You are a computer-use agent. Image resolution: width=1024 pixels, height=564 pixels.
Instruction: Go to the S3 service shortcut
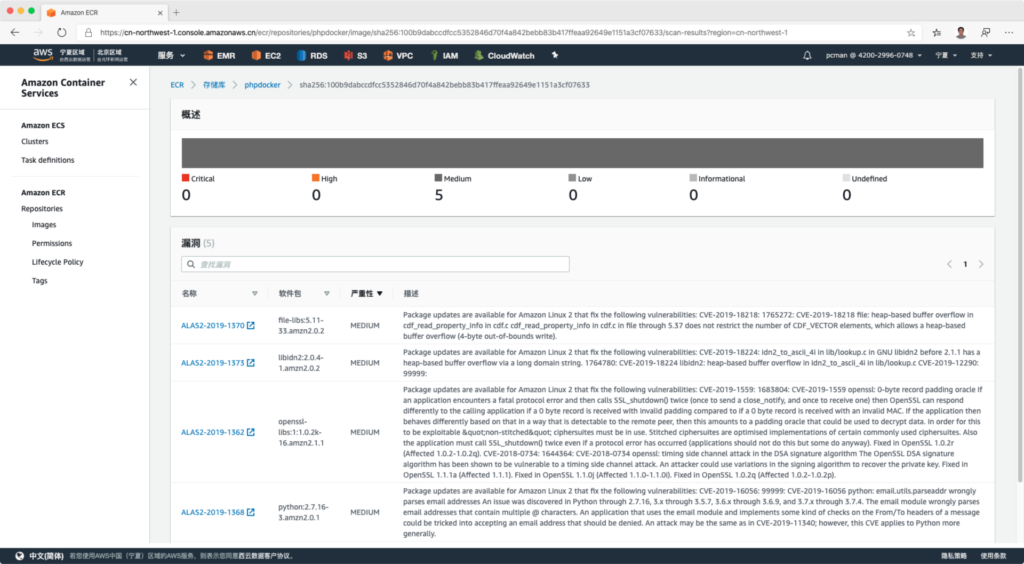355,55
